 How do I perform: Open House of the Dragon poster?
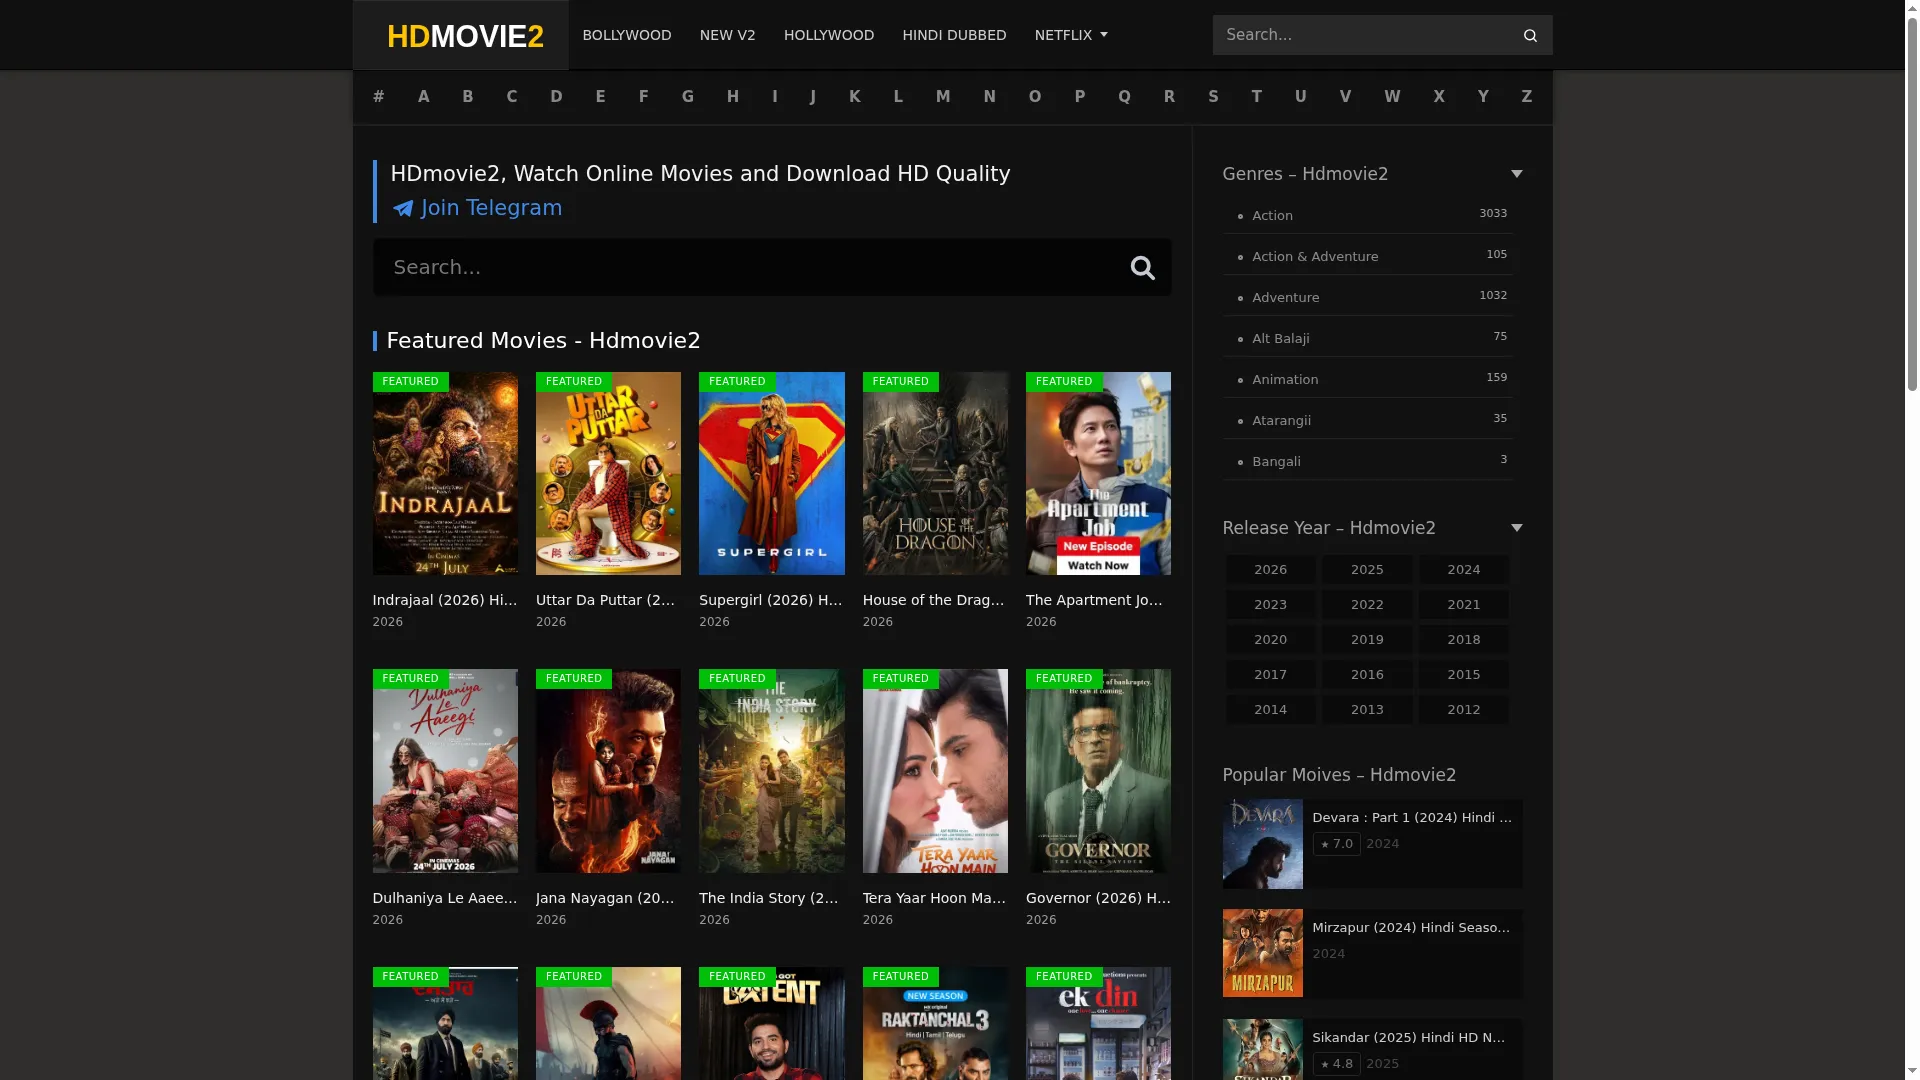tap(935, 474)
